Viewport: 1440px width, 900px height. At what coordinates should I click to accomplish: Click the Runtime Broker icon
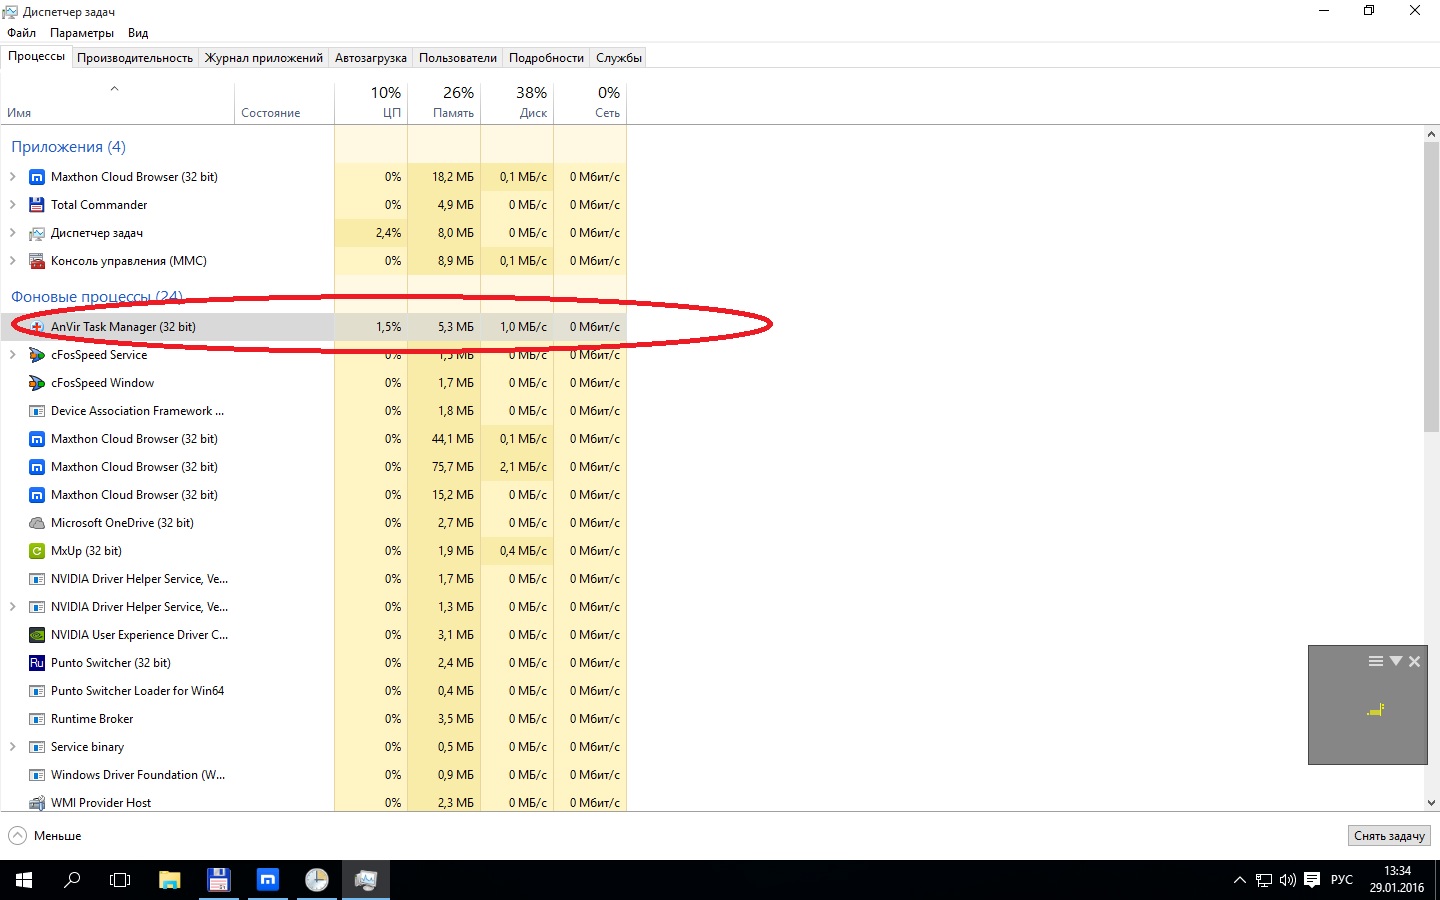tap(37, 719)
